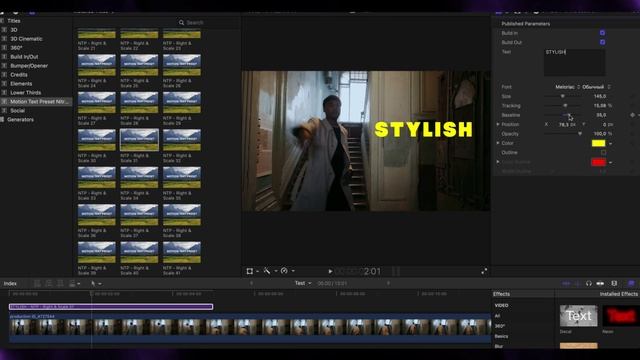
Task: Open the viewer transform tool icon
Action: pos(250,271)
